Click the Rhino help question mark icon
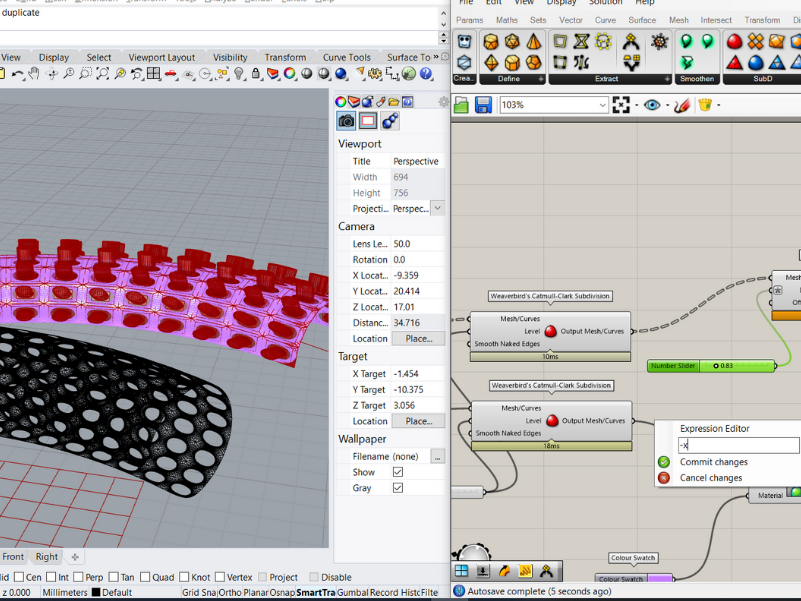 click(x=428, y=74)
